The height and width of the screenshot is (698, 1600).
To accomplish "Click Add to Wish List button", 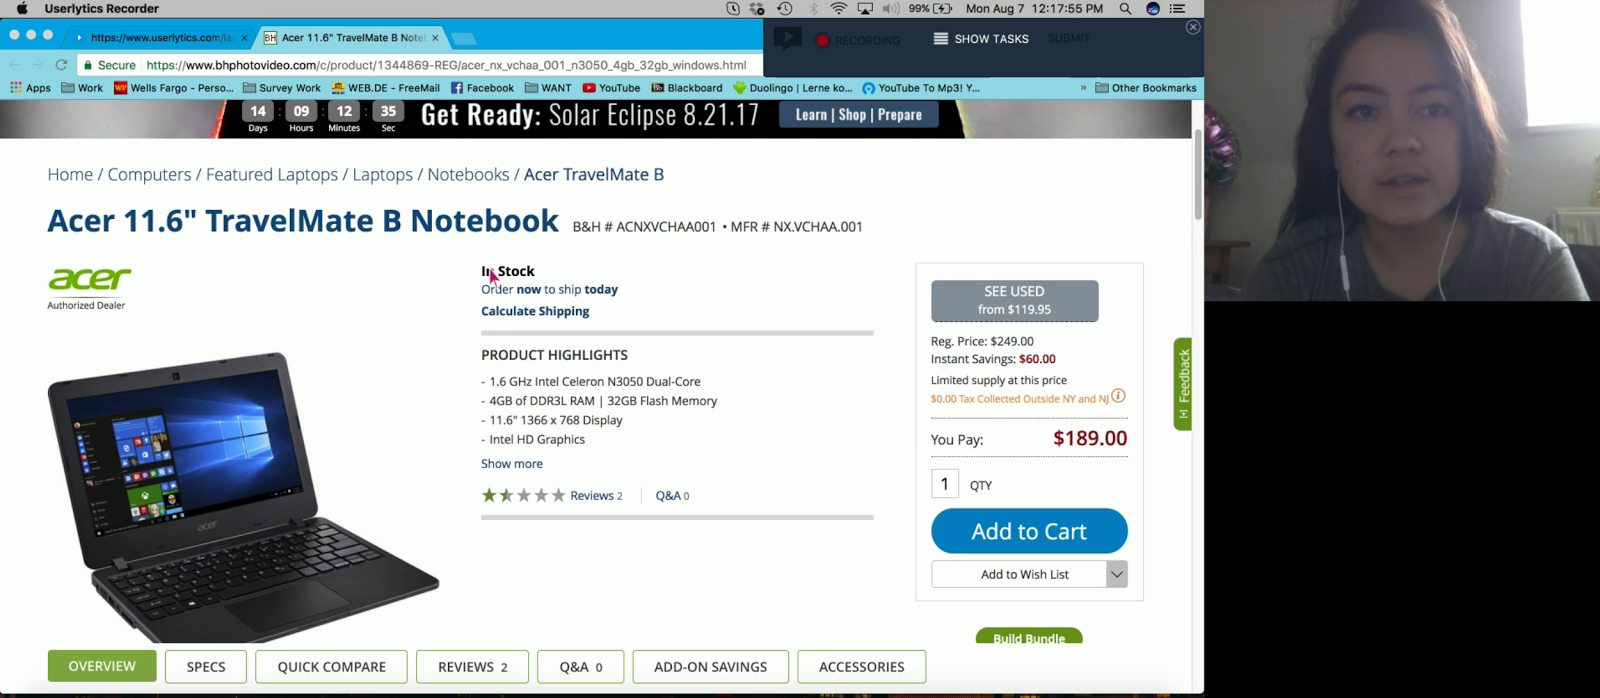I will click(x=1019, y=574).
